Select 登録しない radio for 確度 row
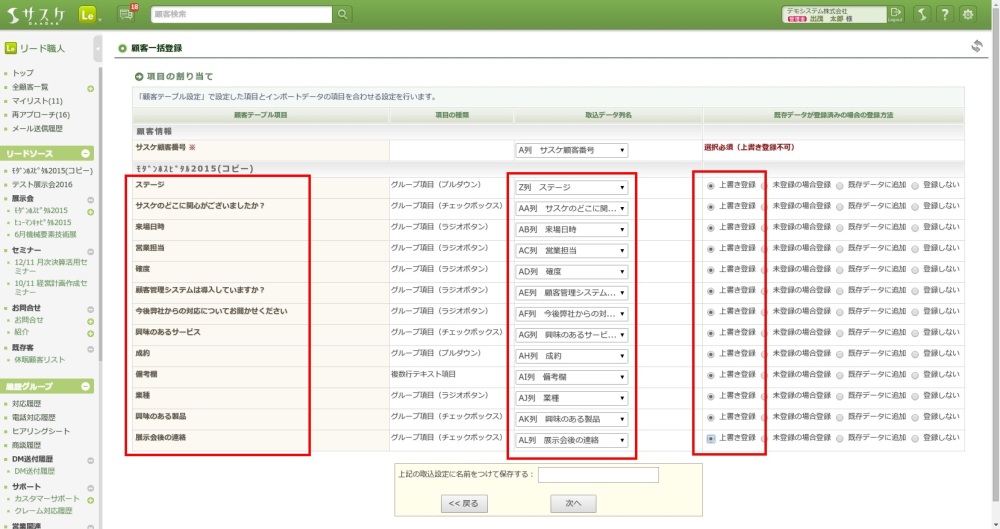The width and height of the screenshot is (1000, 529). (x=915, y=270)
